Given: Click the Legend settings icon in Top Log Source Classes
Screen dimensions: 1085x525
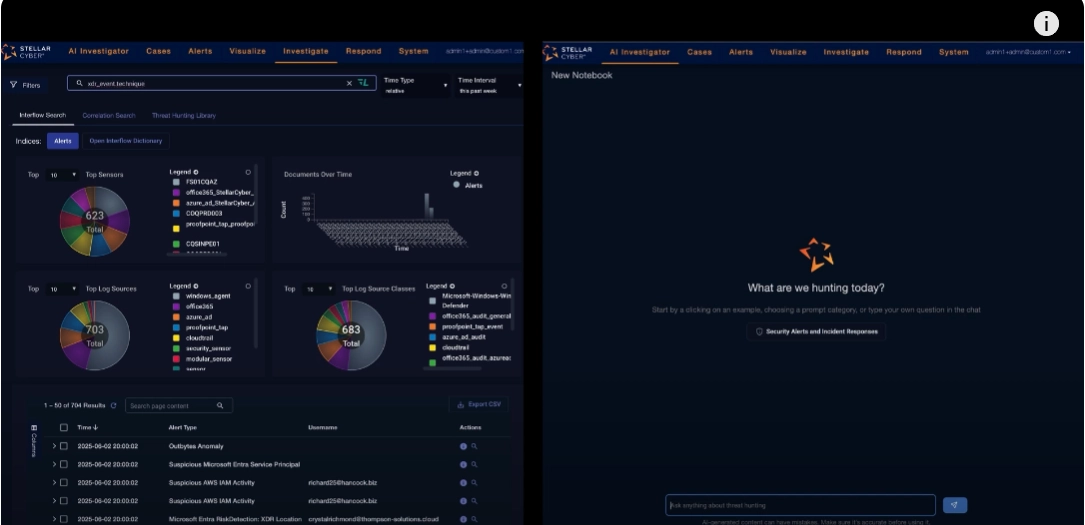Looking at the screenshot, I should (452, 286).
